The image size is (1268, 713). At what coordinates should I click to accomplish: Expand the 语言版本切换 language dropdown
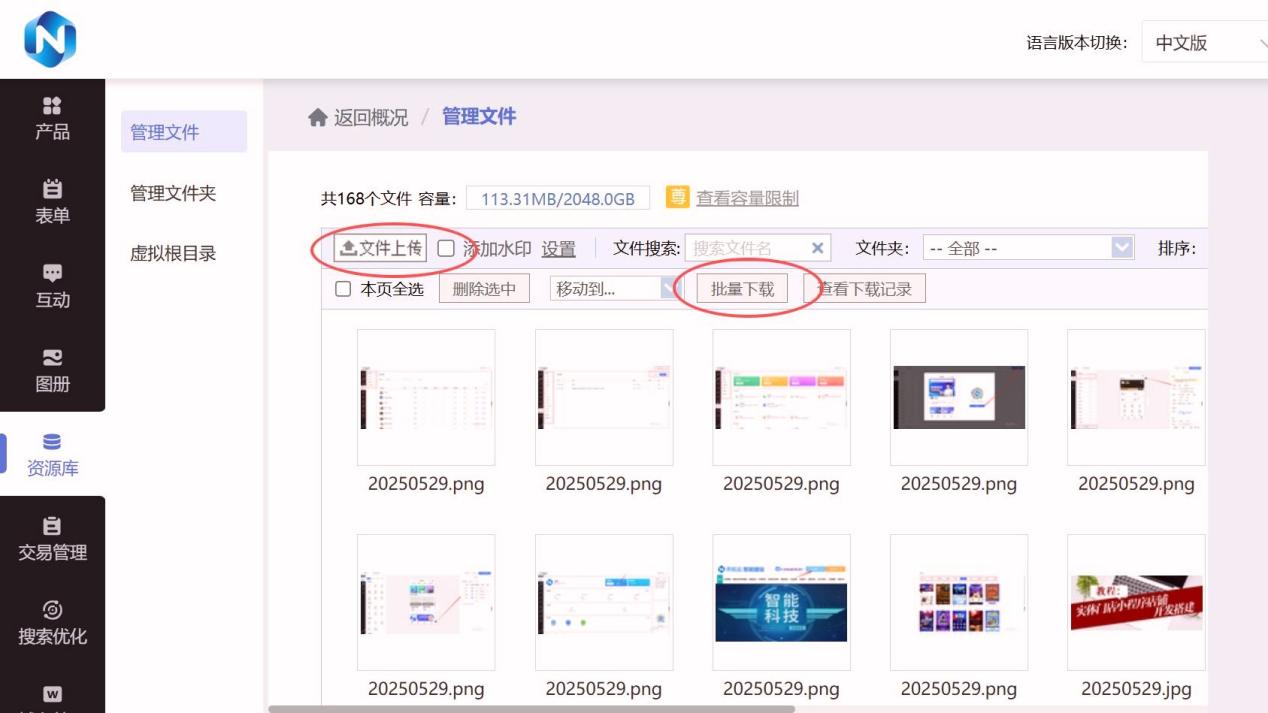pos(1204,43)
